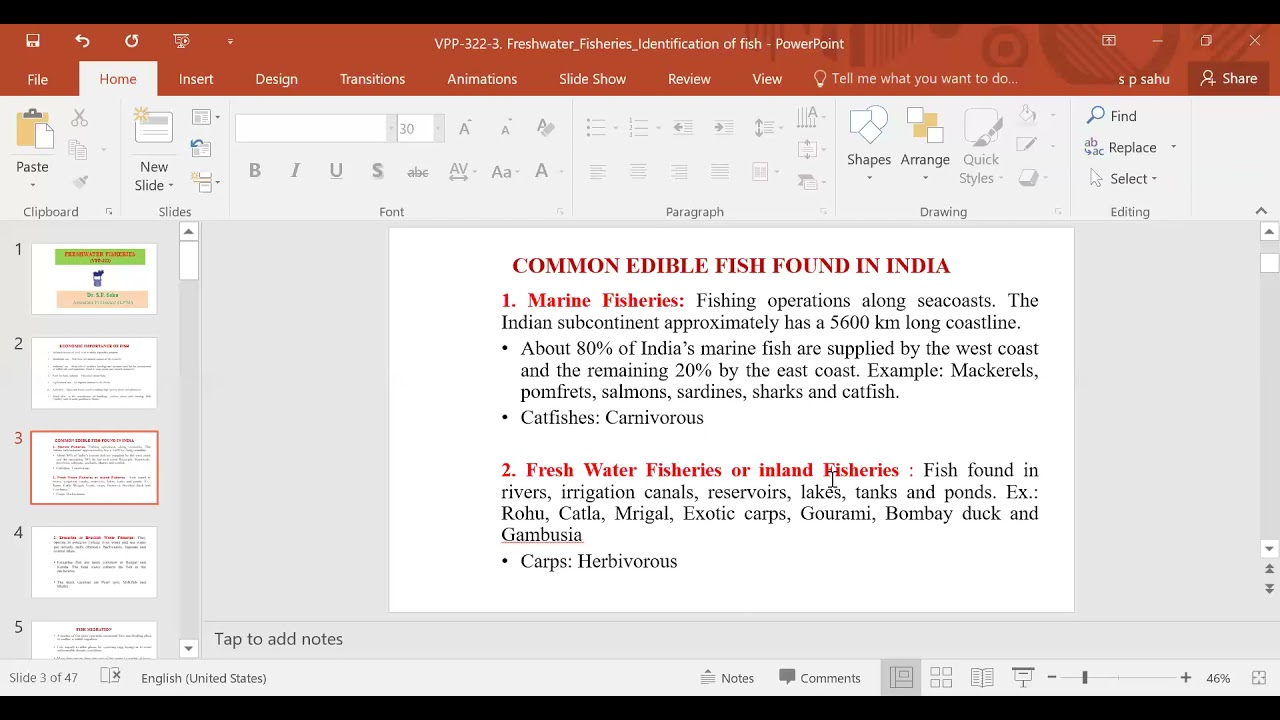Image resolution: width=1280 pixels, height=720 pixels.
Task: Center the paragraph text
Action: 638,172
